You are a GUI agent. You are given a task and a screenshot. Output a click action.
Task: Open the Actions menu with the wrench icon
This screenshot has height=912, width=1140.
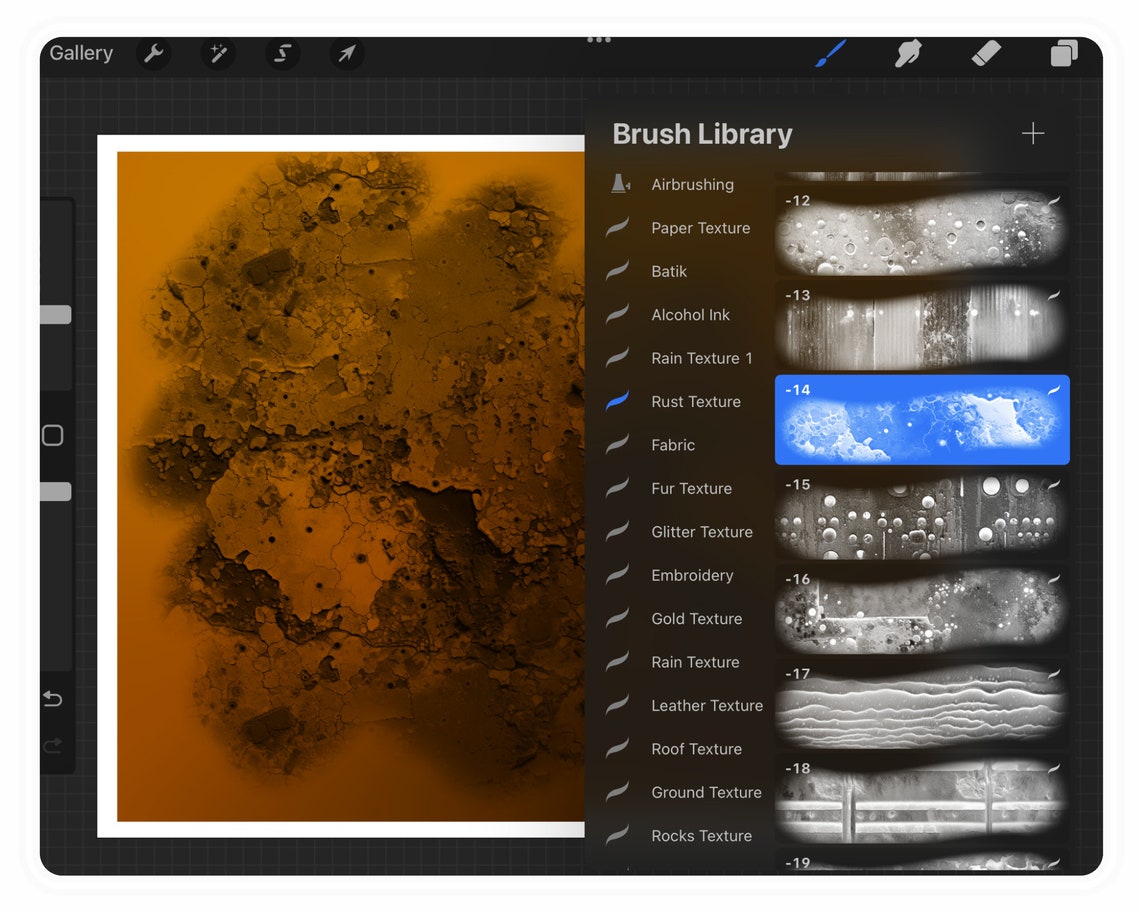pos(154,54)
